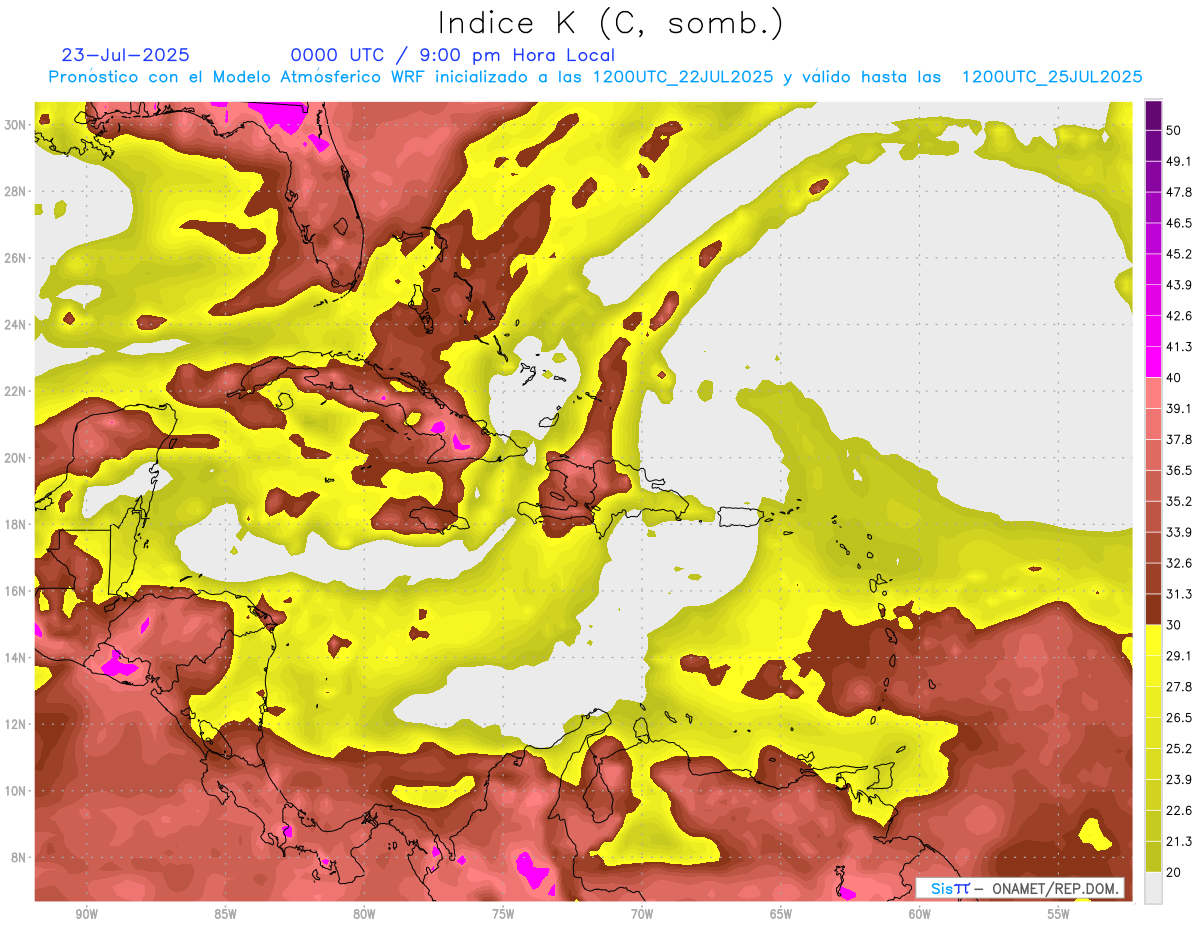Click the '12N' latitude label
Viewport: 1200px width, 927px height.
(x=15, y=724)
